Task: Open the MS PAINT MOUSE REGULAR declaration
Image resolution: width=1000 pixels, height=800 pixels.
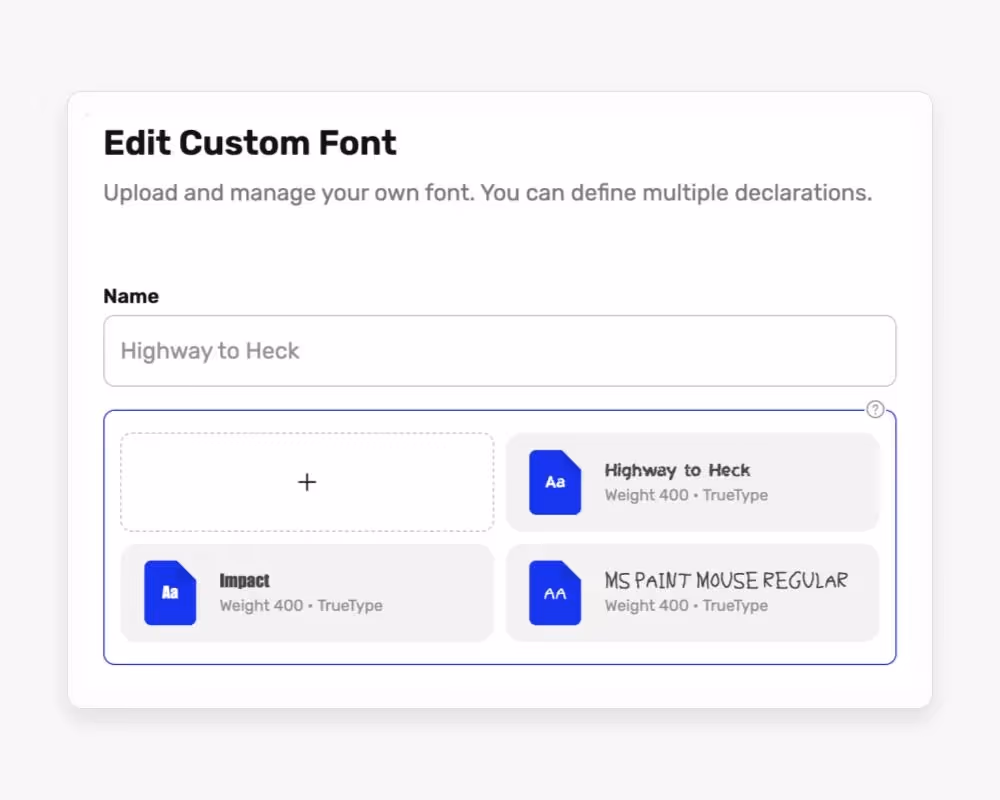Action: pos(693,592)
